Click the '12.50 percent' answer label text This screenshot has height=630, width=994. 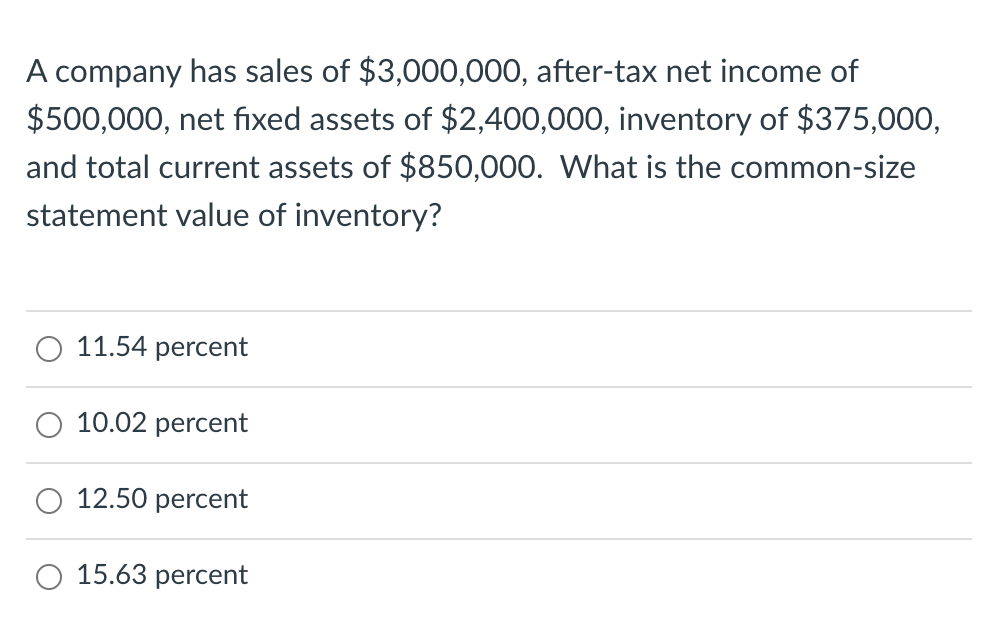[x=162, y=499]
